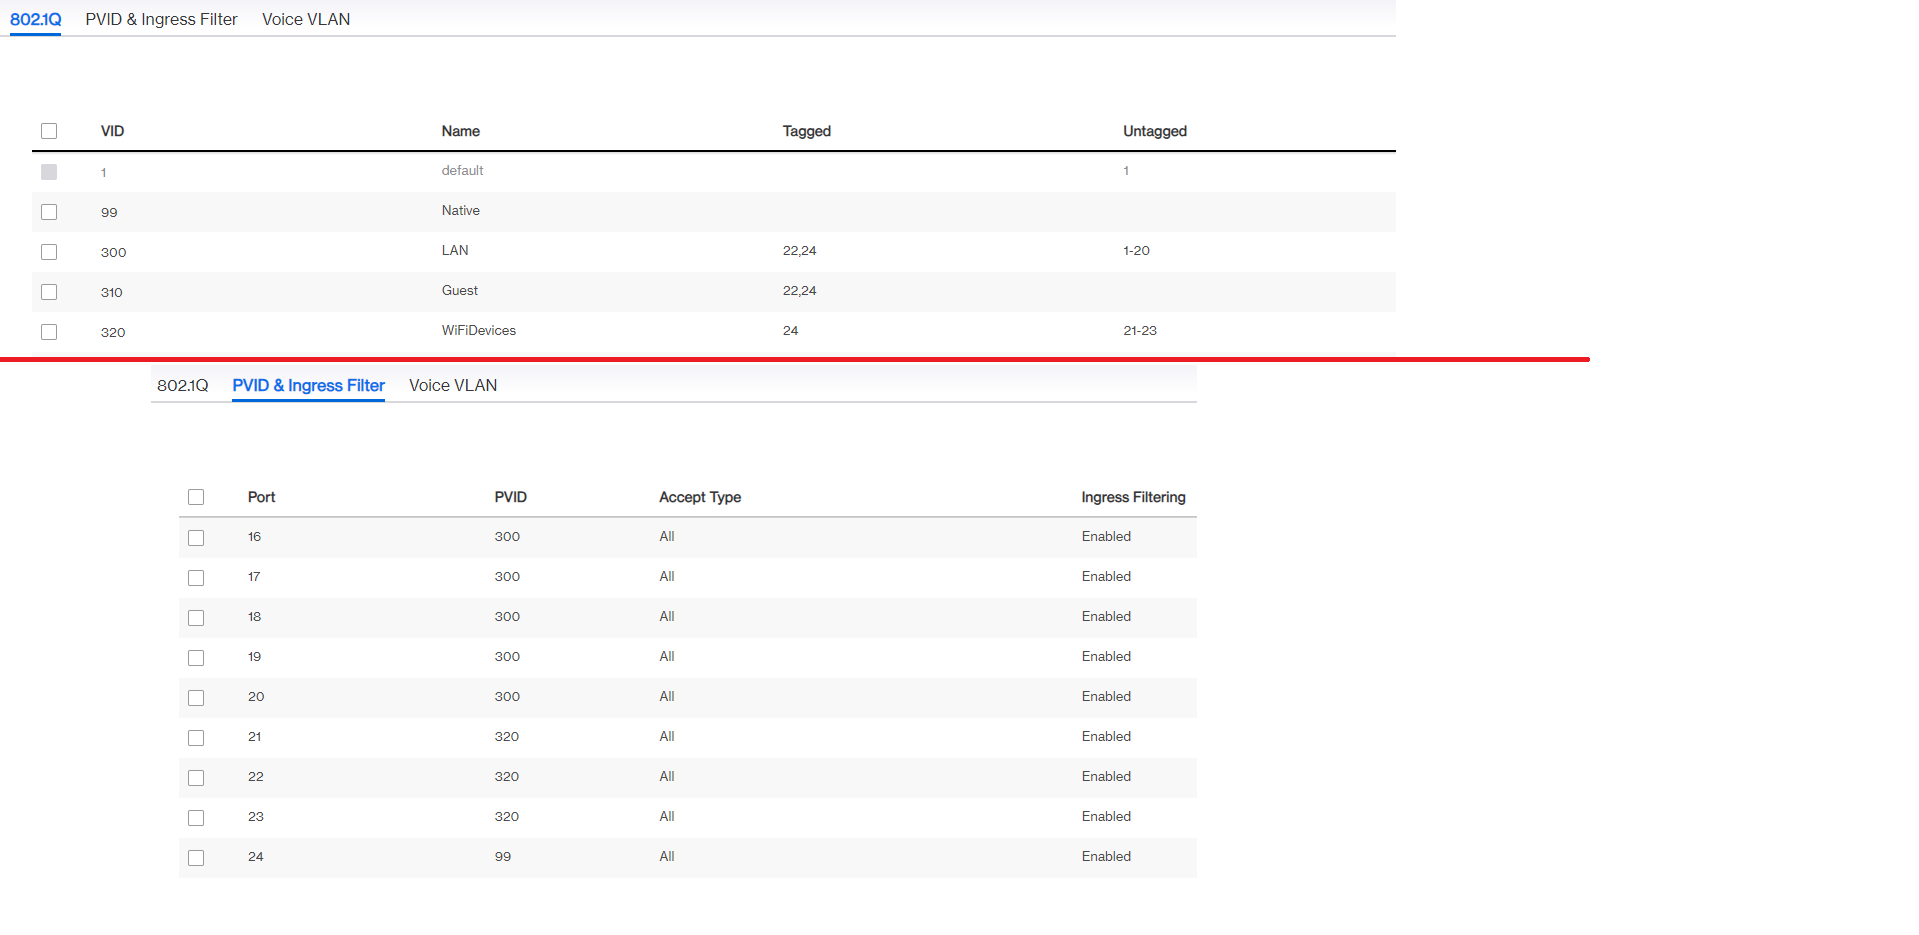Click VID value 300
The image size is (1919, 935).
[x=113, y=253]
